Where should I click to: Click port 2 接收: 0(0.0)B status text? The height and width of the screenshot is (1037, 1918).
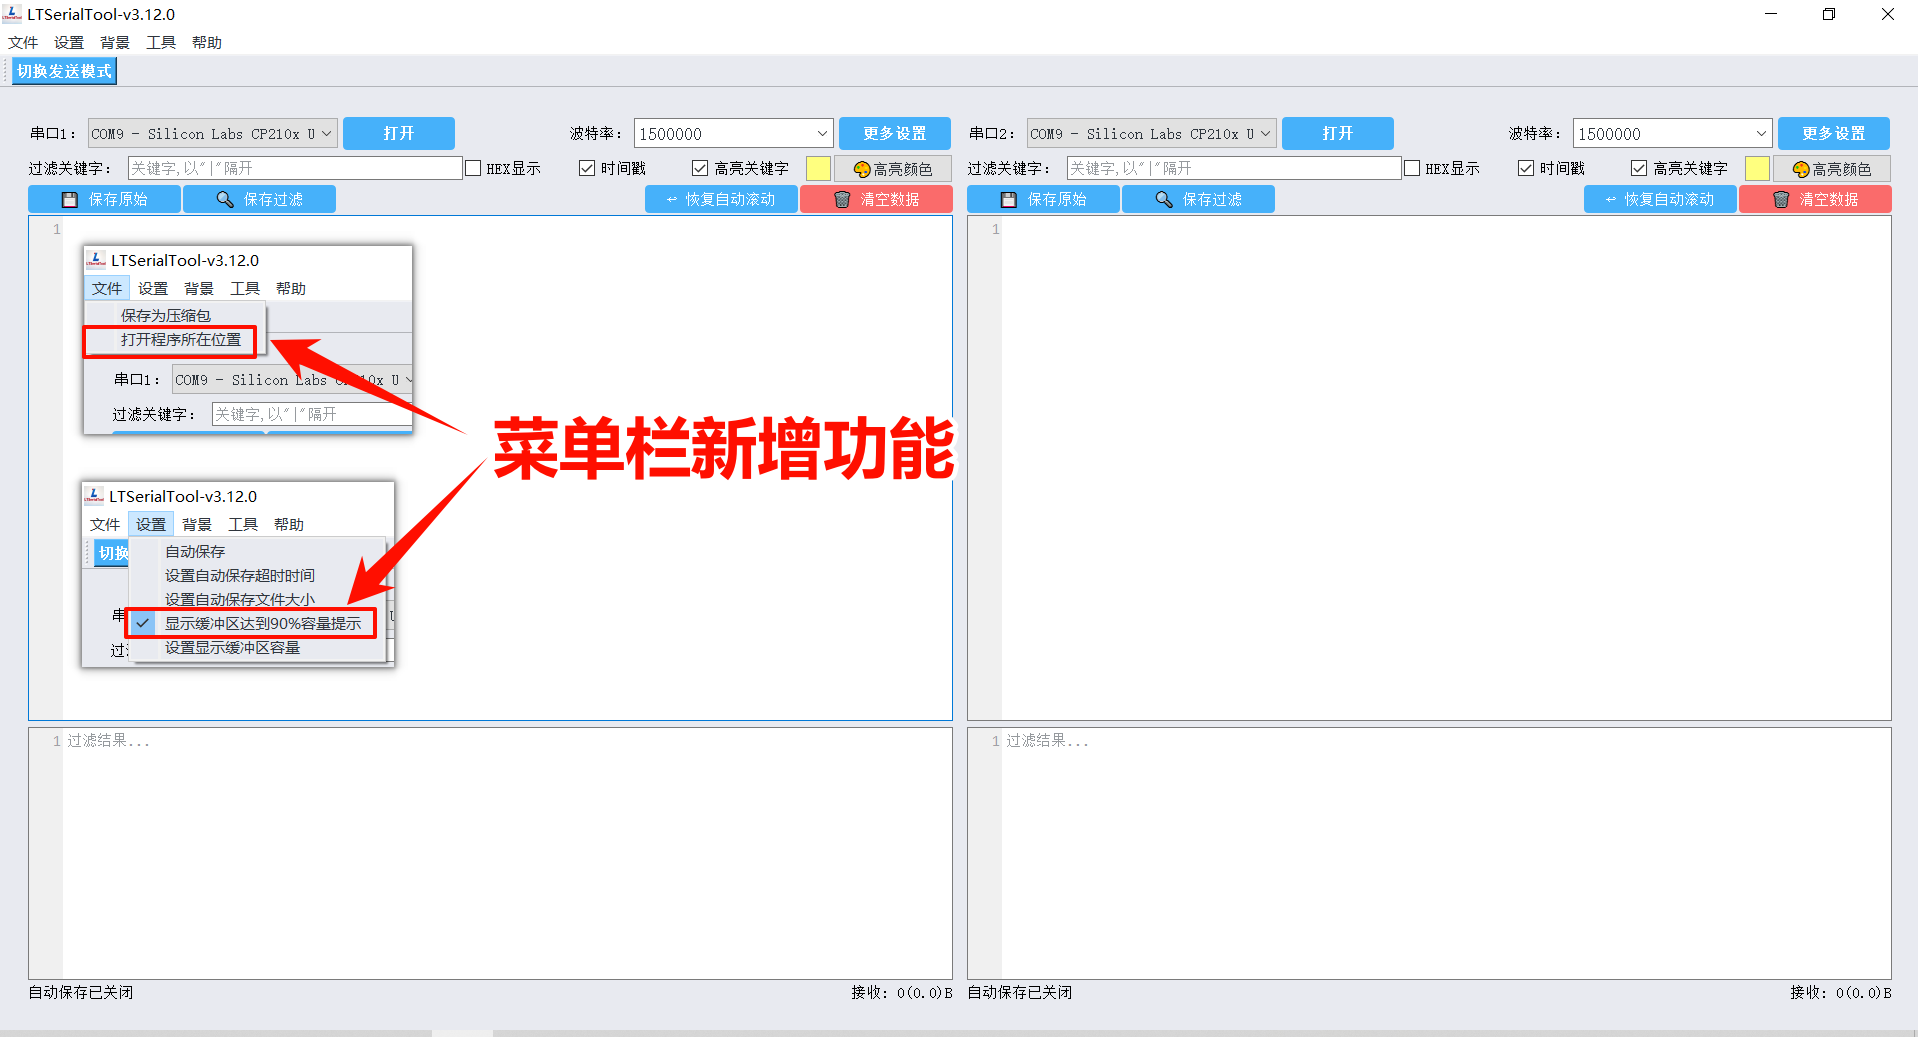[1841, 992]
